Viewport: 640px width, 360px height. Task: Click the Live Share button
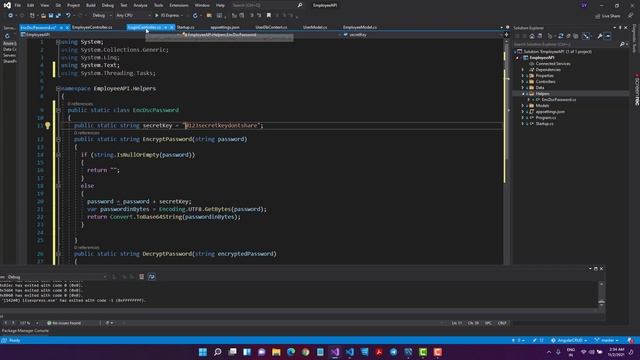point(608,16)
